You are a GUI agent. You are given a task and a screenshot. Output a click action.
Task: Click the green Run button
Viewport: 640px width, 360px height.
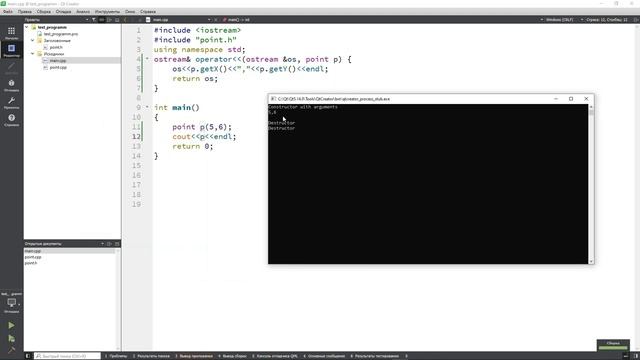click(11, 325)
